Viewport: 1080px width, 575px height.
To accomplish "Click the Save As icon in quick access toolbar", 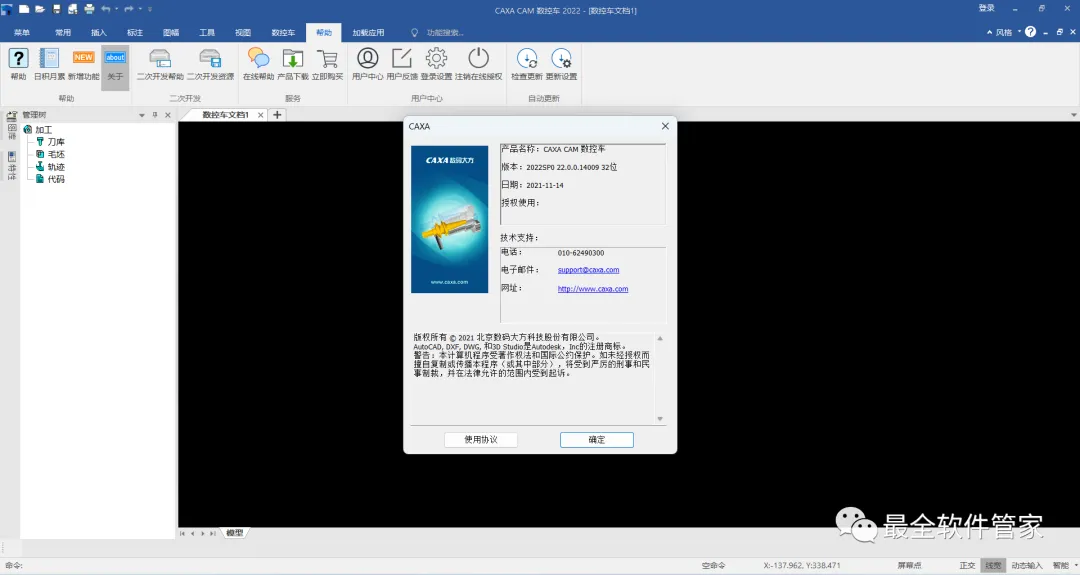I will 72,9.
